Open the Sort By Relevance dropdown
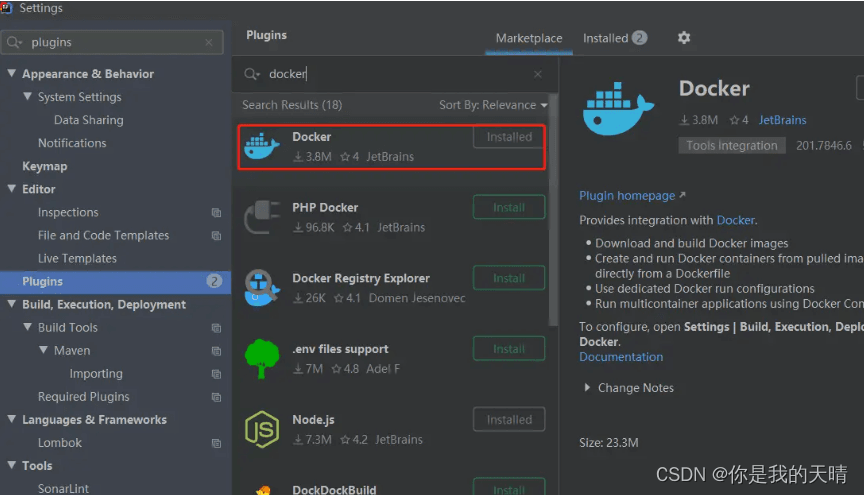This screenshot has height=495, width=864. (493, 105)
